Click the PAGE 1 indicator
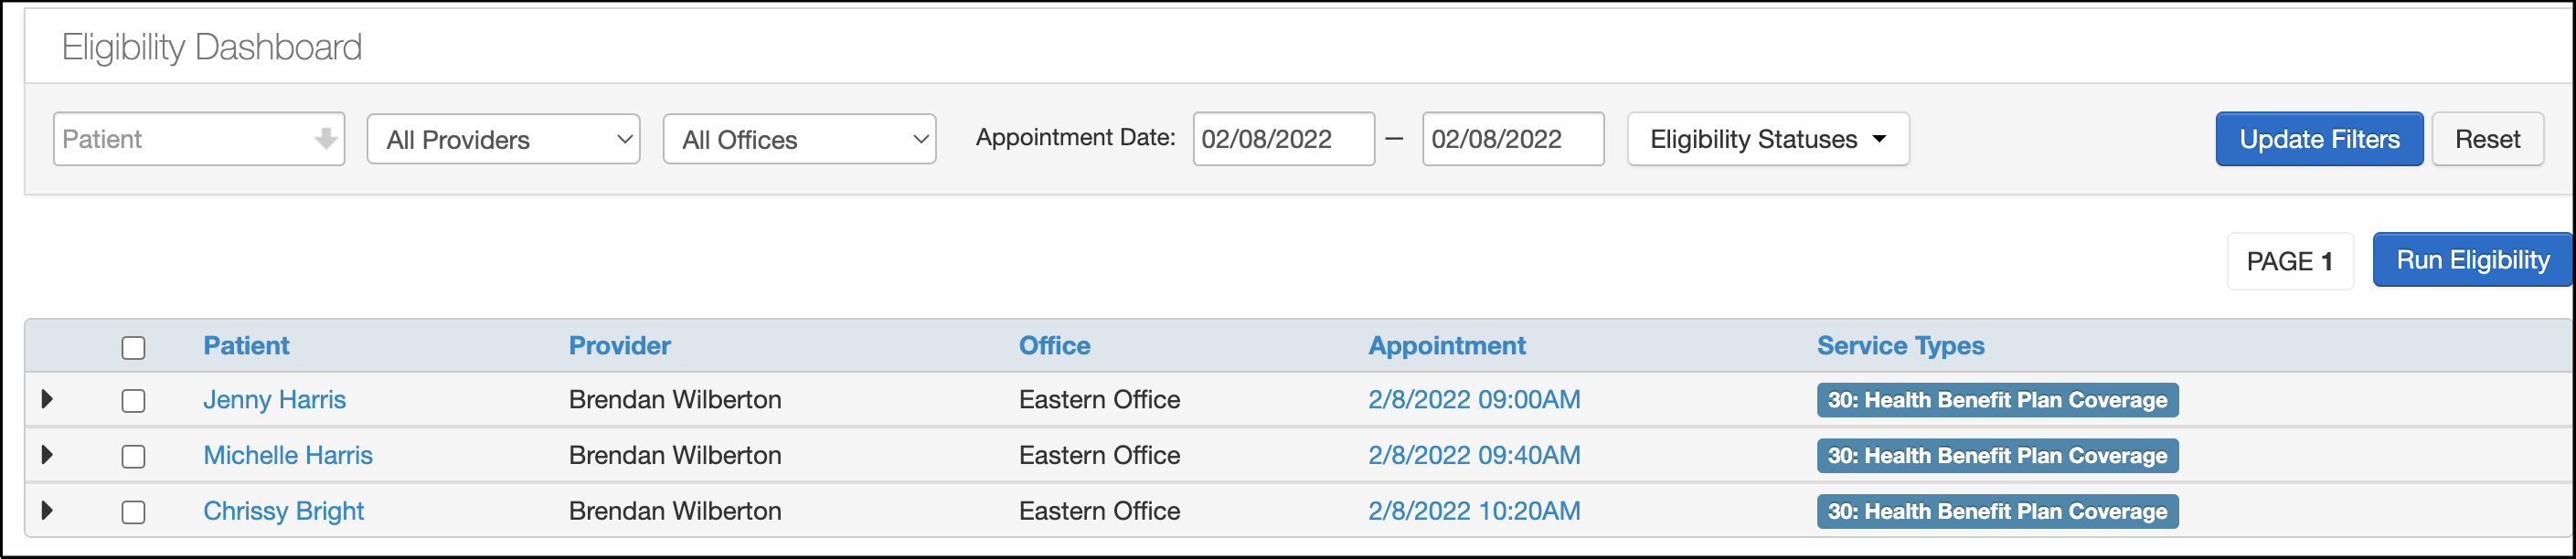This screenshot has width=2576, height=559. [2289, 262]
